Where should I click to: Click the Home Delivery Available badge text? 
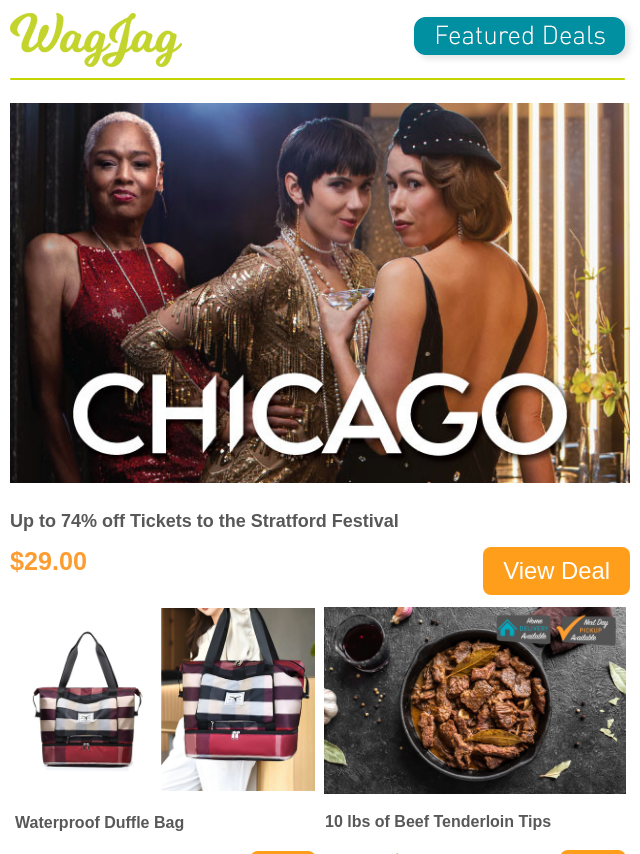click(x=533, y=629)
